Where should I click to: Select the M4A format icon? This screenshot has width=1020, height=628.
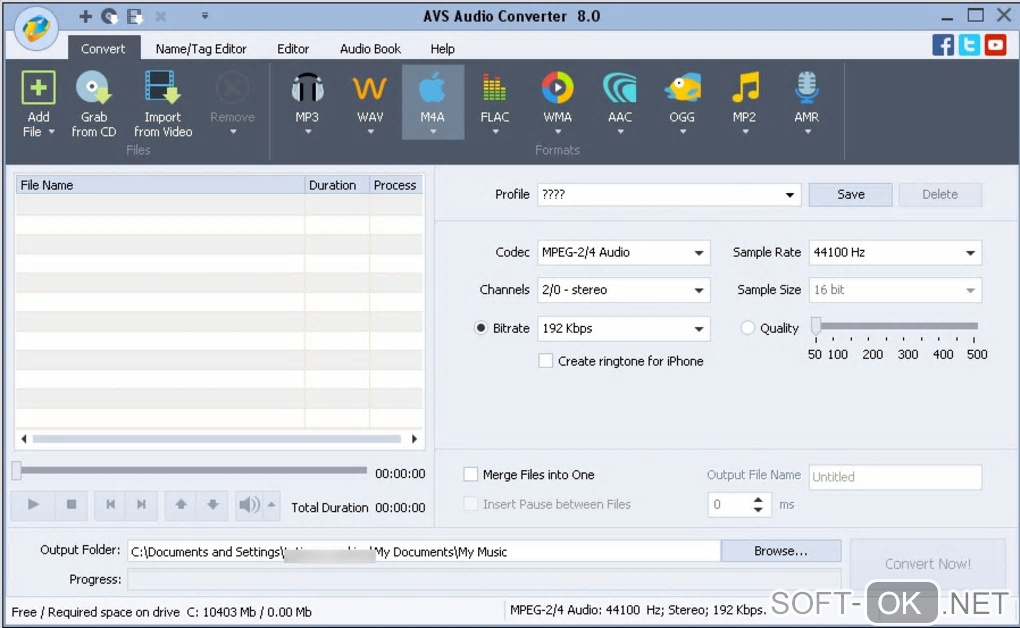click(x=433, y=88)
